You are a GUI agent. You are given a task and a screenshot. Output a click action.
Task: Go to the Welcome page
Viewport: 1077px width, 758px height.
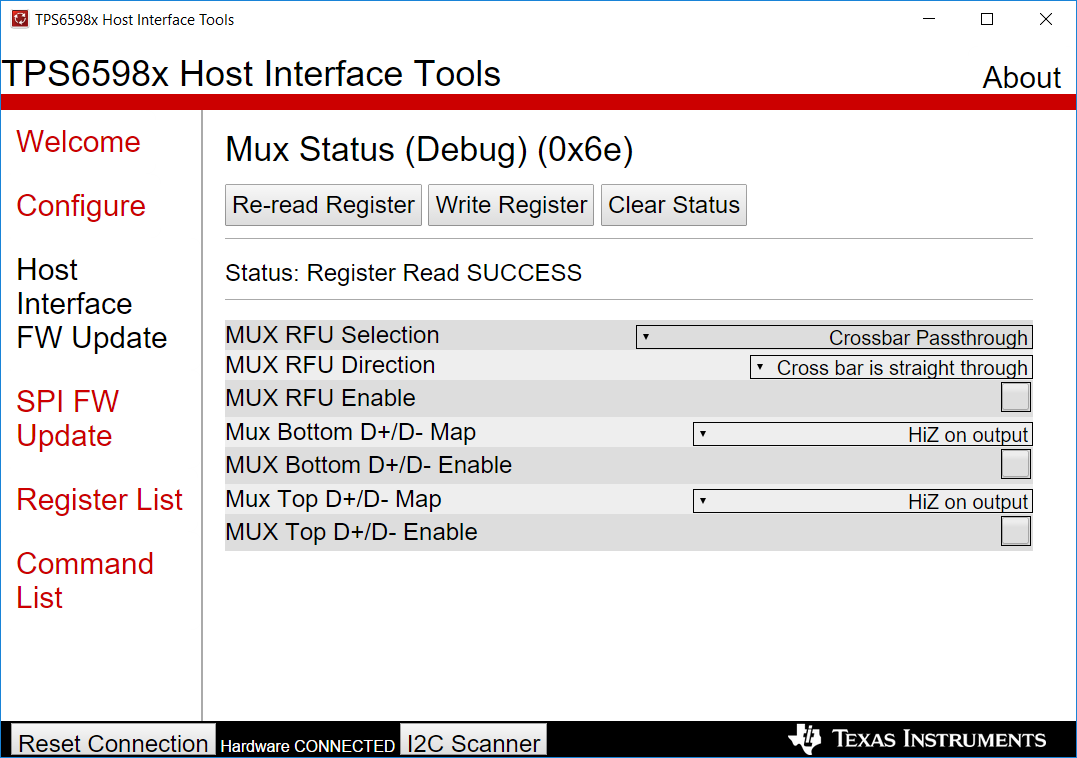coord(78,142)
